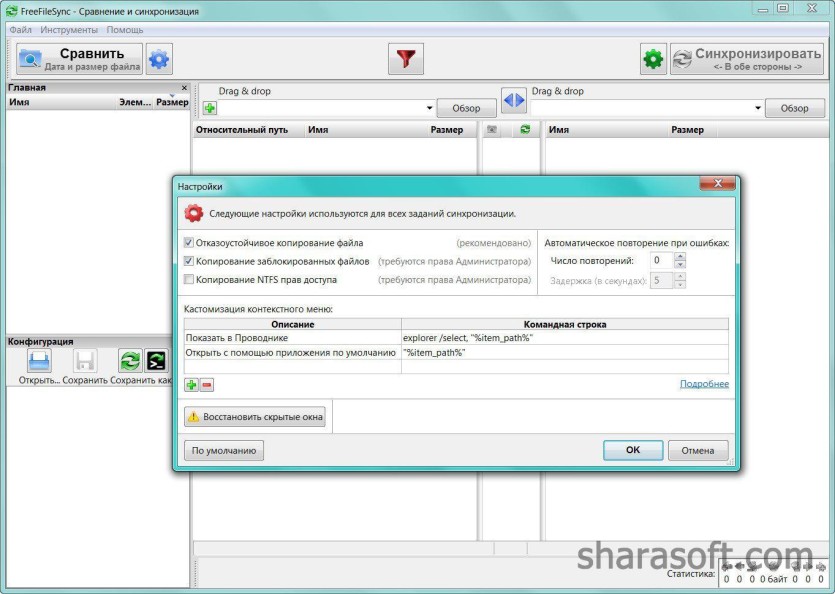The height and width of the screenshot is (594, 835).
Task: Click the Синхронизировать button
Action: coord(747,59)
